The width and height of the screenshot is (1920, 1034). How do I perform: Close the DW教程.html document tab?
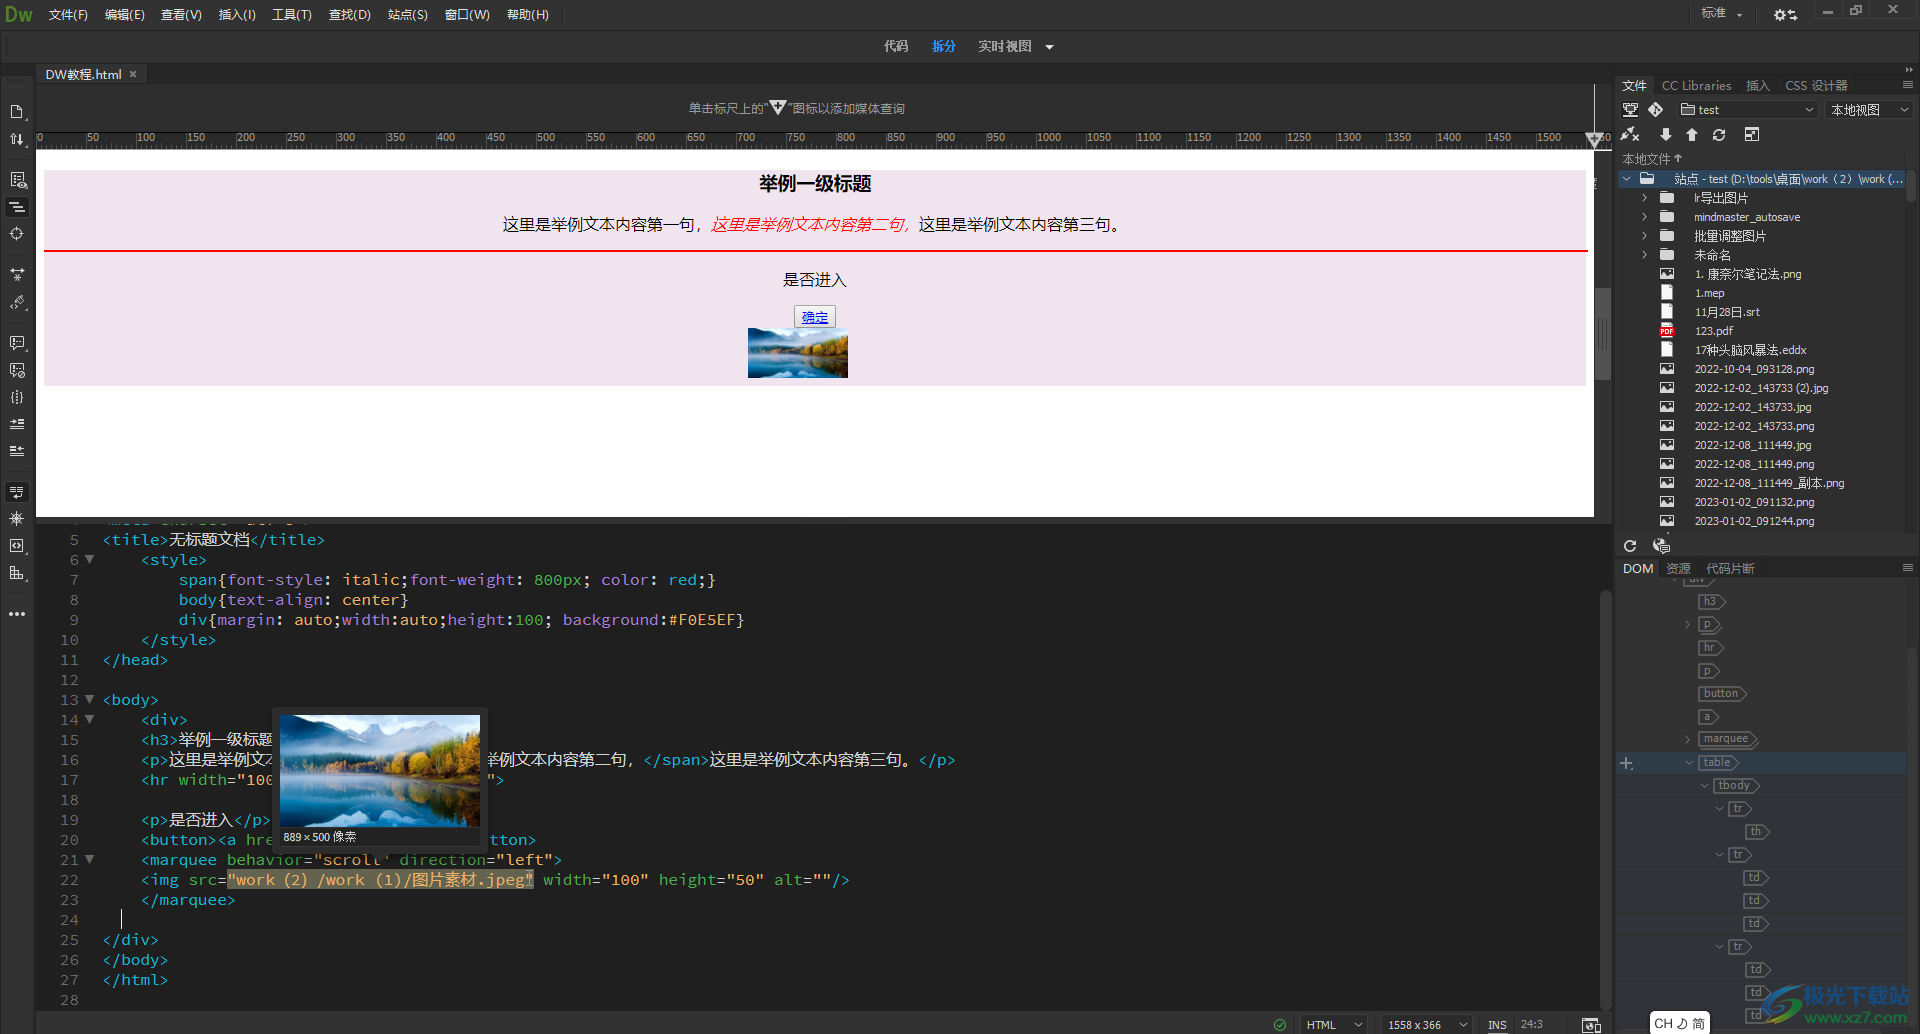click(133, 75)
